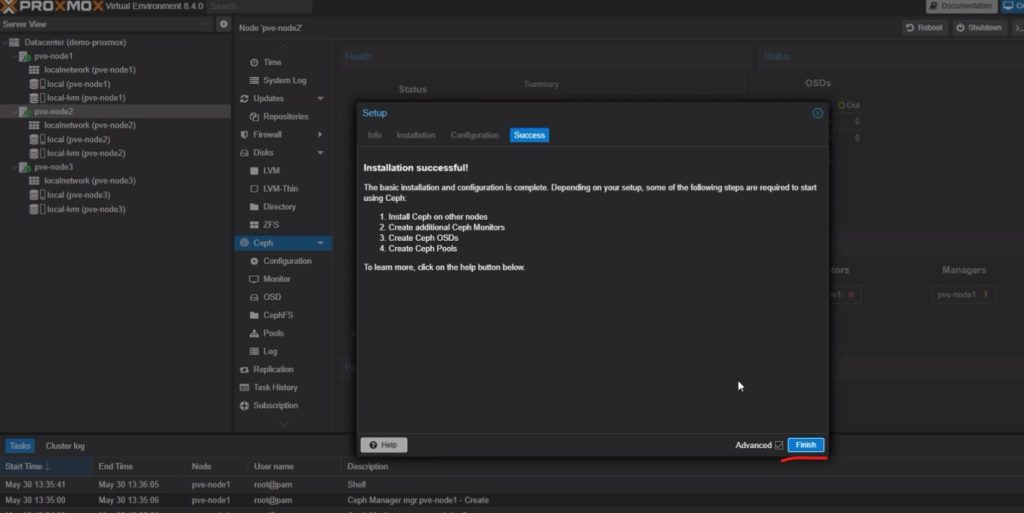The height and width of the screenshot is (513, 1024).
Task: Click the Finish button in Setup dialog
Action: coord(805,445)
